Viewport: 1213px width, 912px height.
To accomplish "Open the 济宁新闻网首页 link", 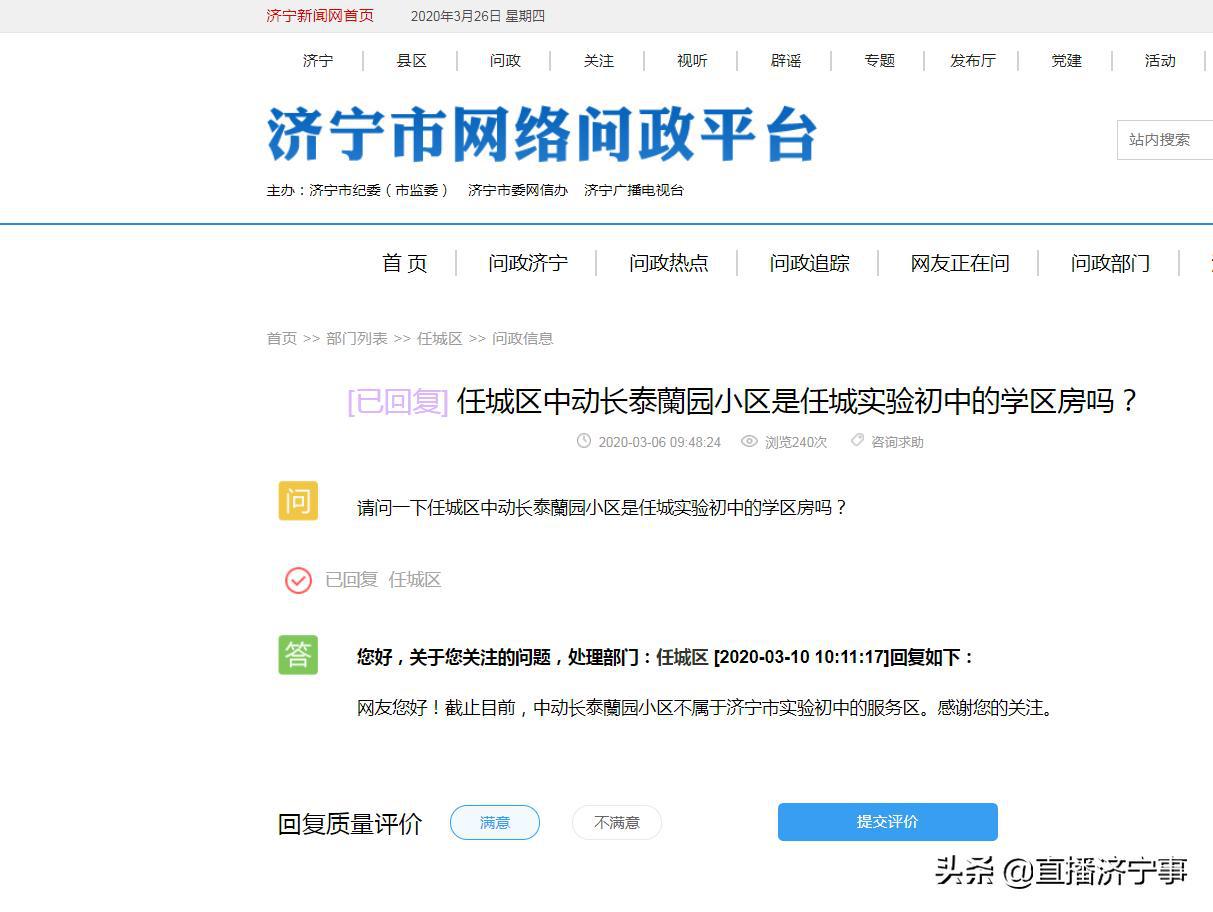I will tap(318, 16).
